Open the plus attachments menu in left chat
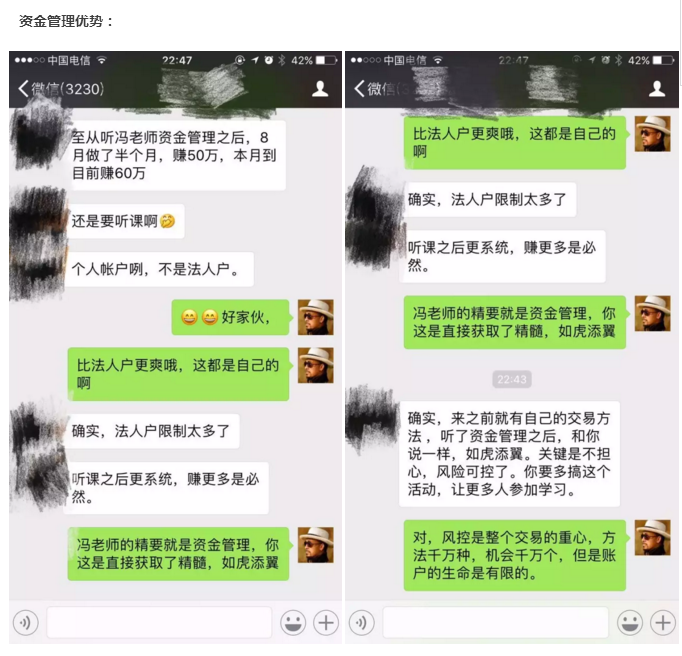 point(326,623)
